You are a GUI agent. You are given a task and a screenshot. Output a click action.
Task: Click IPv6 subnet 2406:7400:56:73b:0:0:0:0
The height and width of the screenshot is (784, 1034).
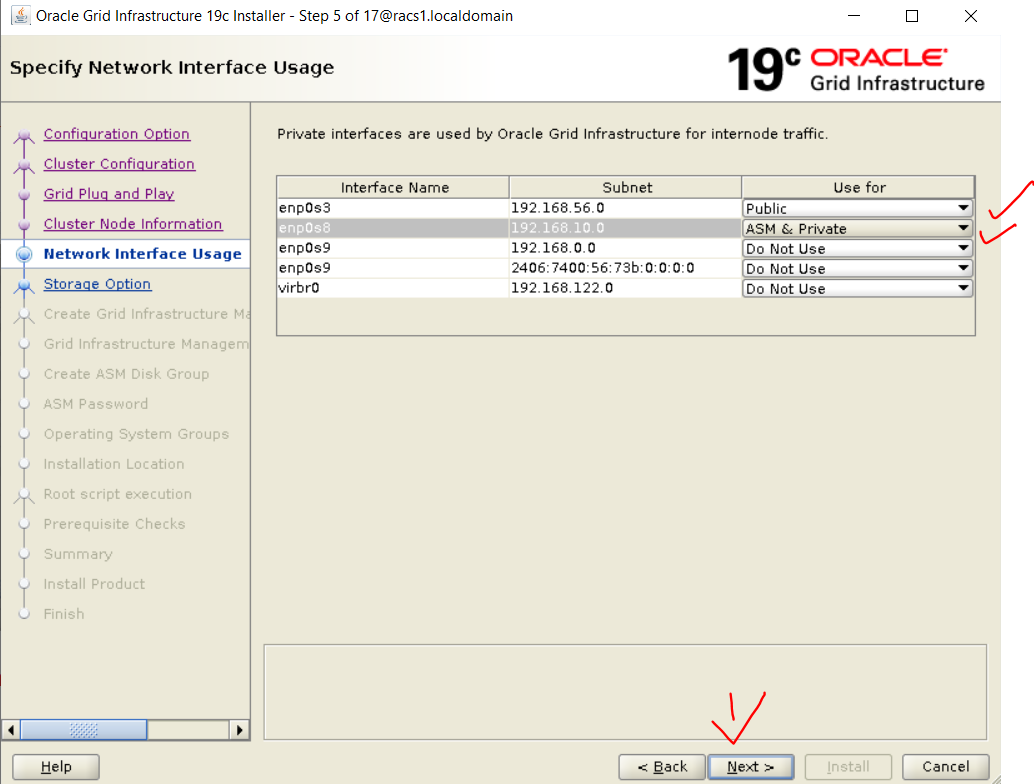[625, 268]
